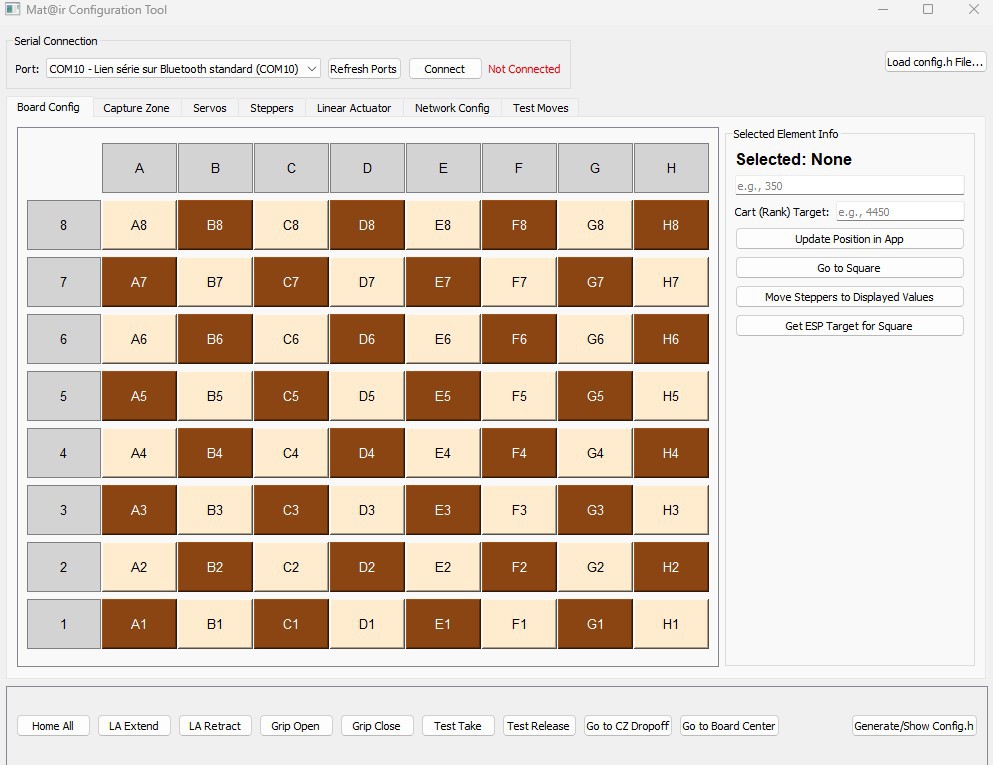
Task: Select chessboard square E4
Action: coord(443,453)
